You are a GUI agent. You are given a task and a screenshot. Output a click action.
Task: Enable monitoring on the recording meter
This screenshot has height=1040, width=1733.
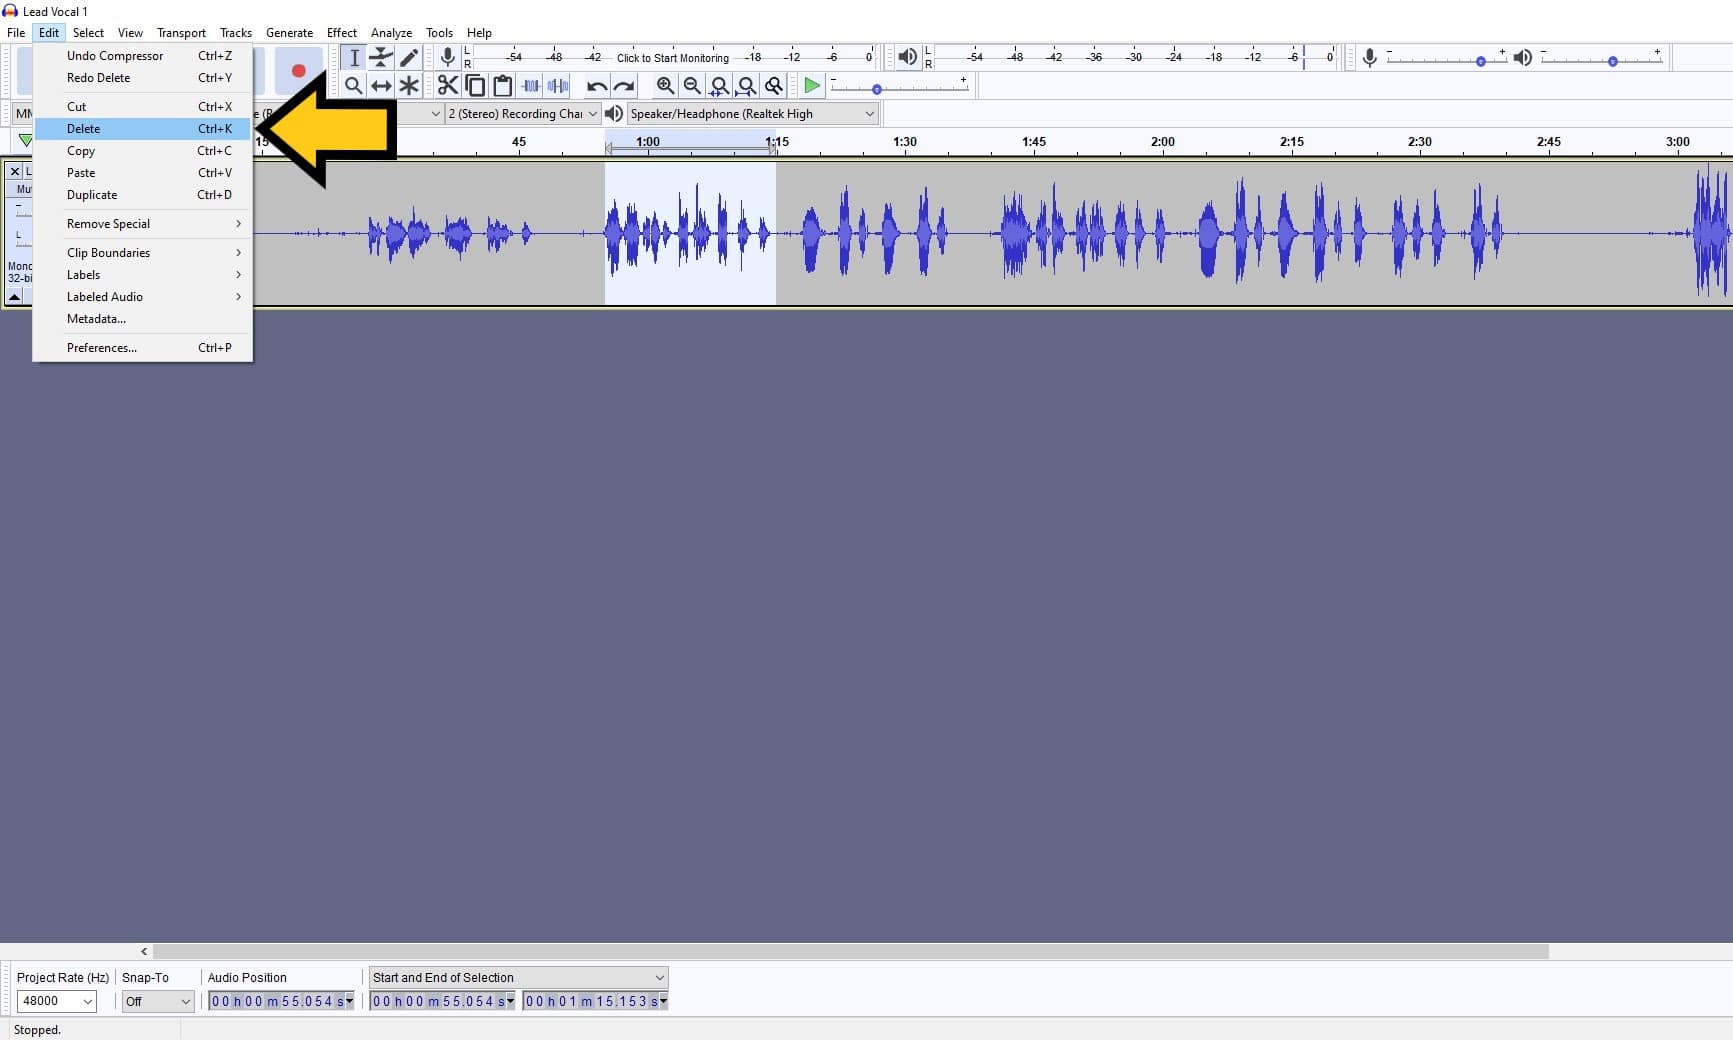[x=670, y=57]
